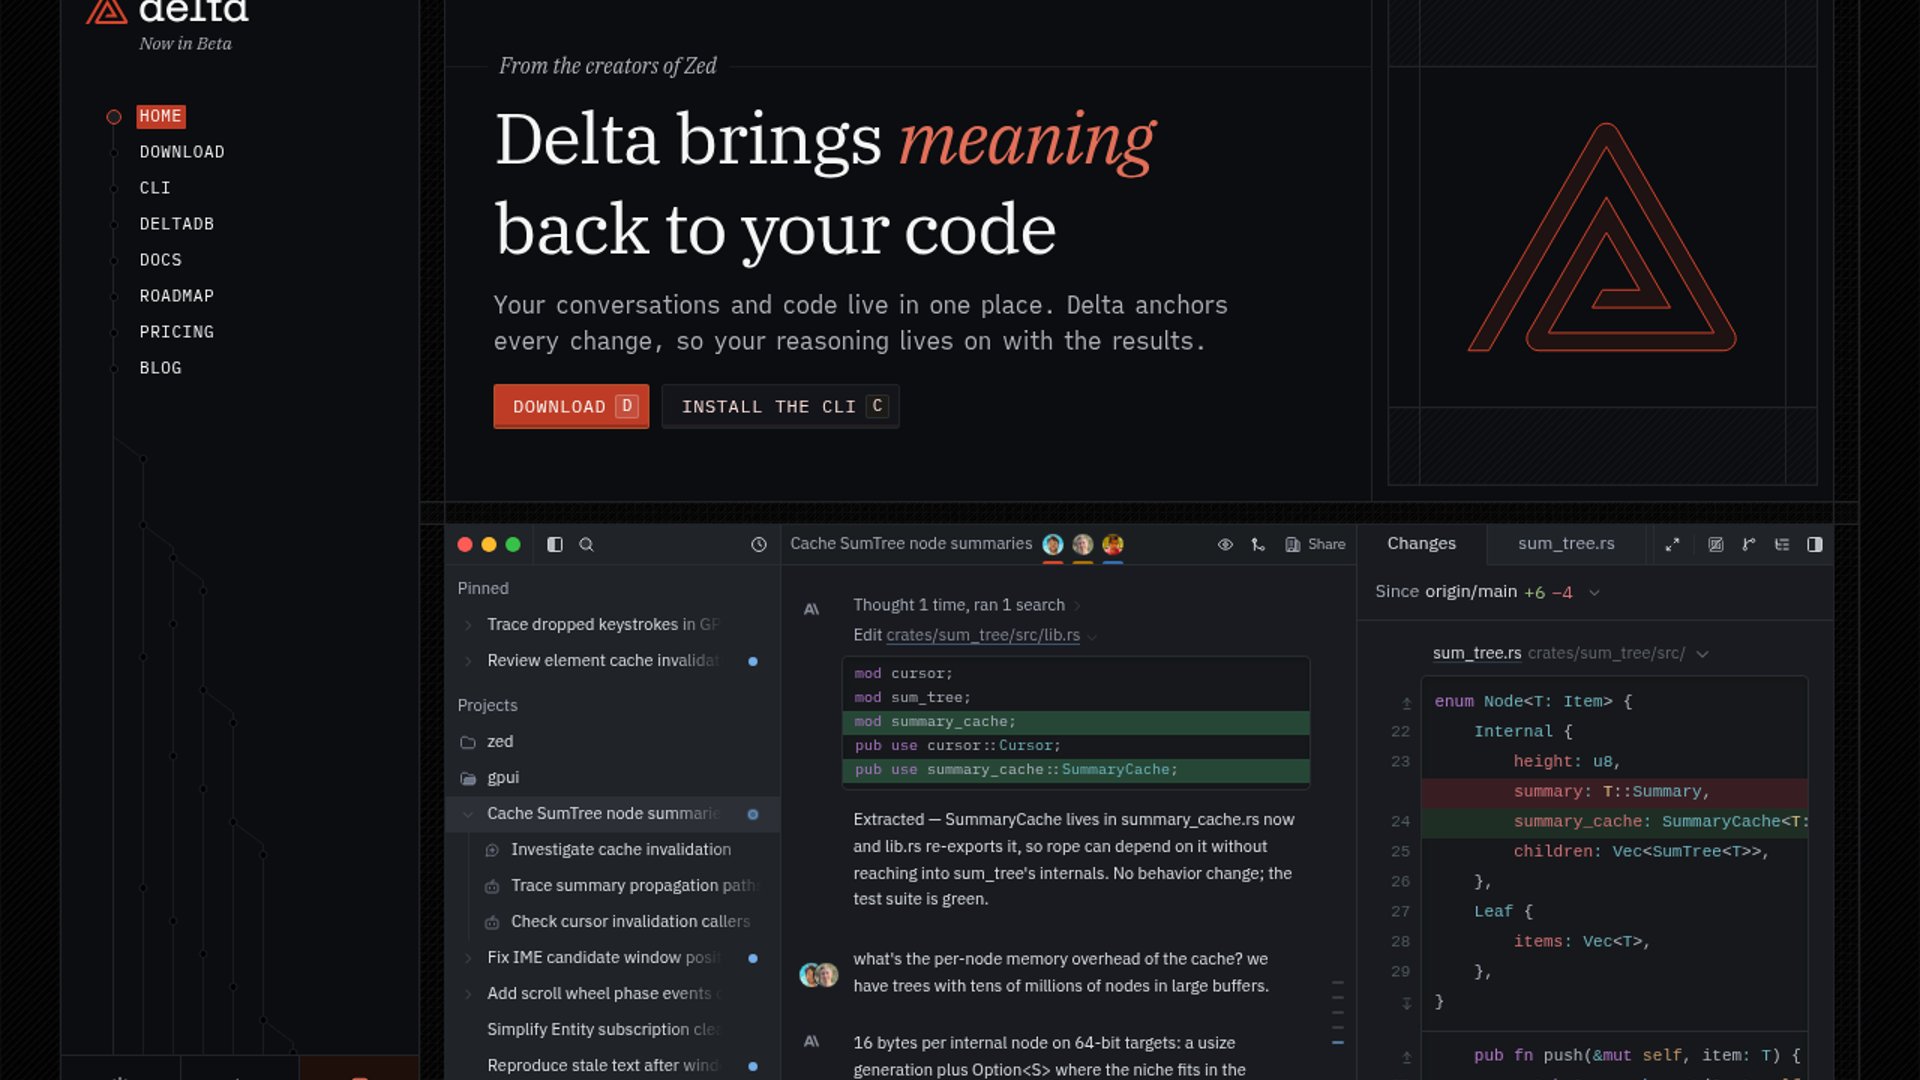
Task: Select added line mod summary_cache
Action: coord(1076,722)
